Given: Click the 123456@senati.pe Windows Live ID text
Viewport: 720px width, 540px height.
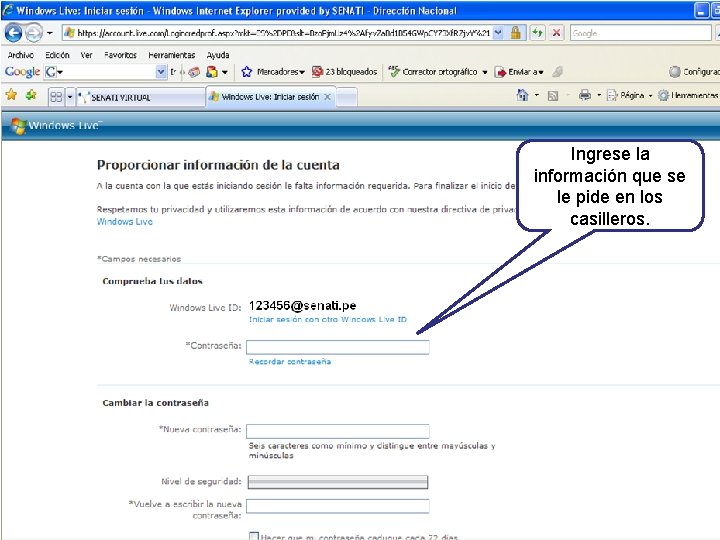Looking at the screenshot, I should coord(303,305).
